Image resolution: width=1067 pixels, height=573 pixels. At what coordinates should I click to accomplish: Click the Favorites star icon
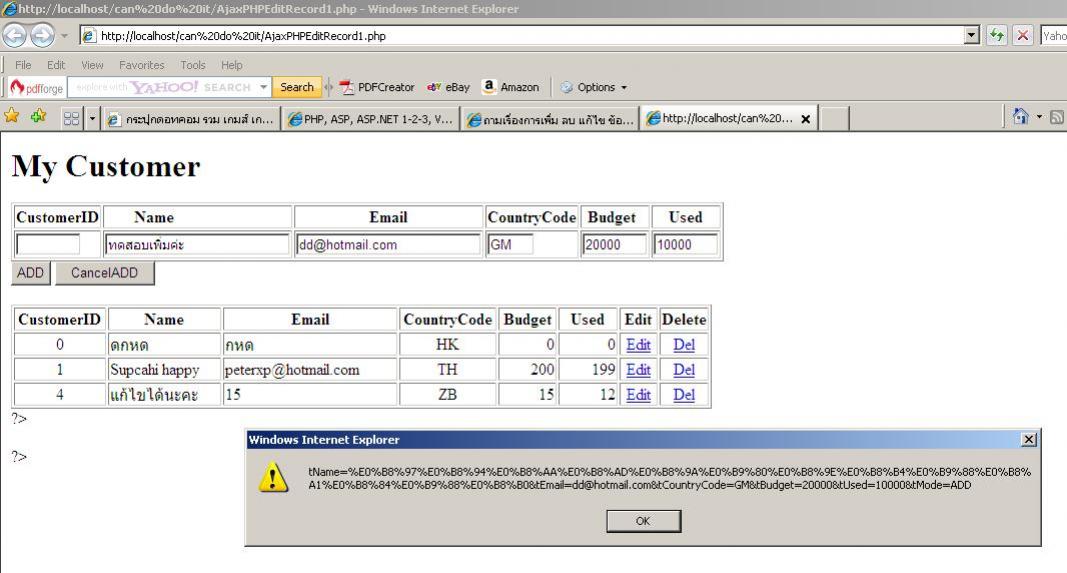(x=12, y=116)
